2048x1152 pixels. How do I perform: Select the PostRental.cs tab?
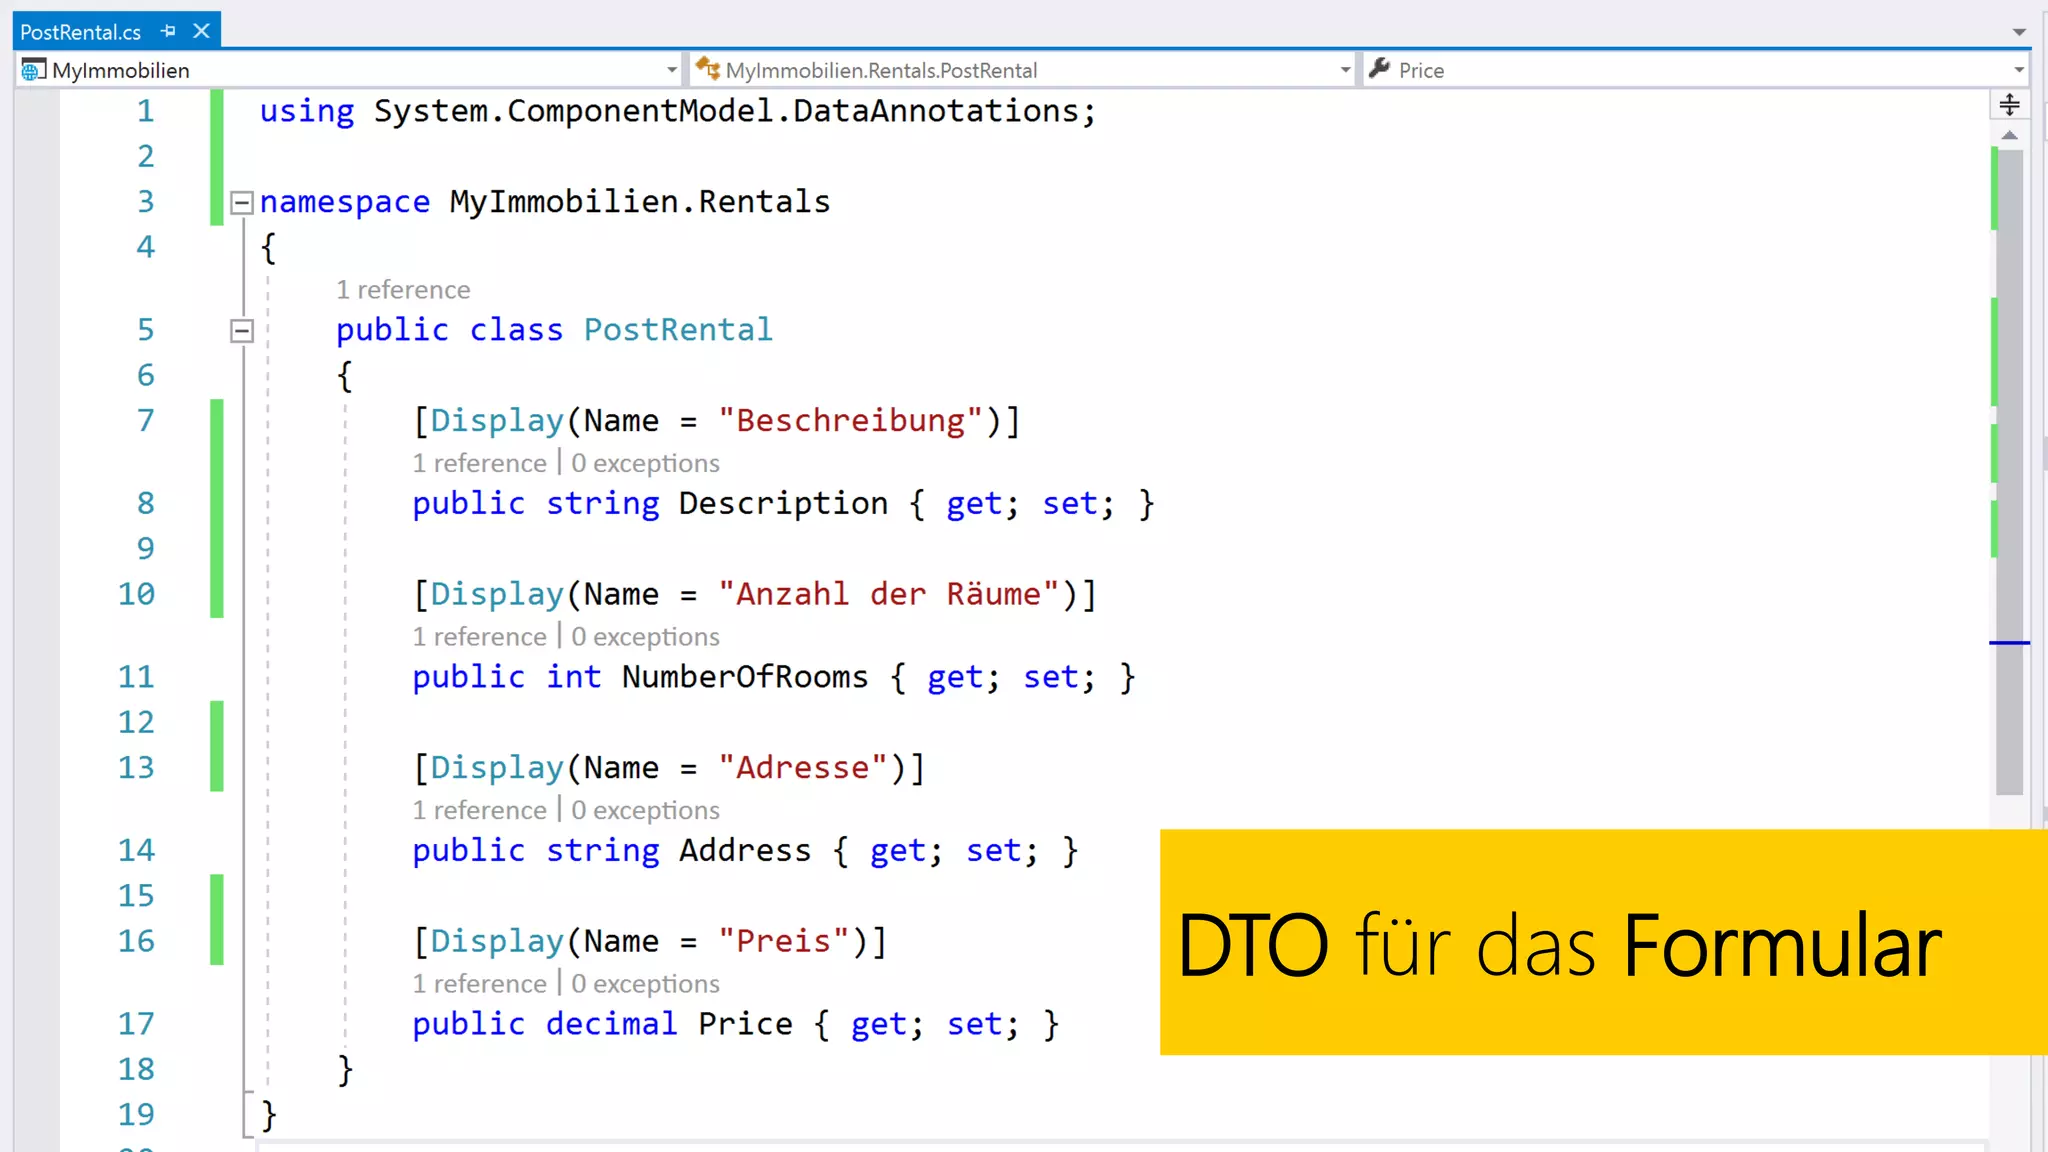(81, 32)
